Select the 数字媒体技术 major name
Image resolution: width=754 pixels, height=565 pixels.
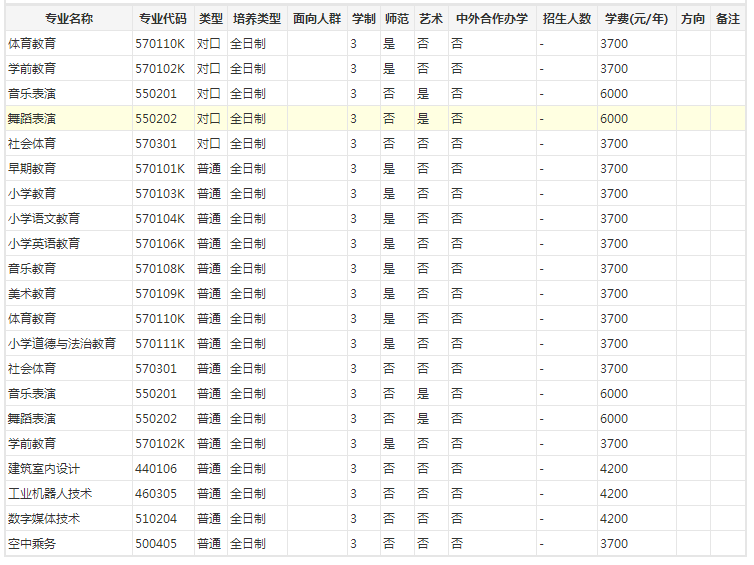click(x=44, y=519)
